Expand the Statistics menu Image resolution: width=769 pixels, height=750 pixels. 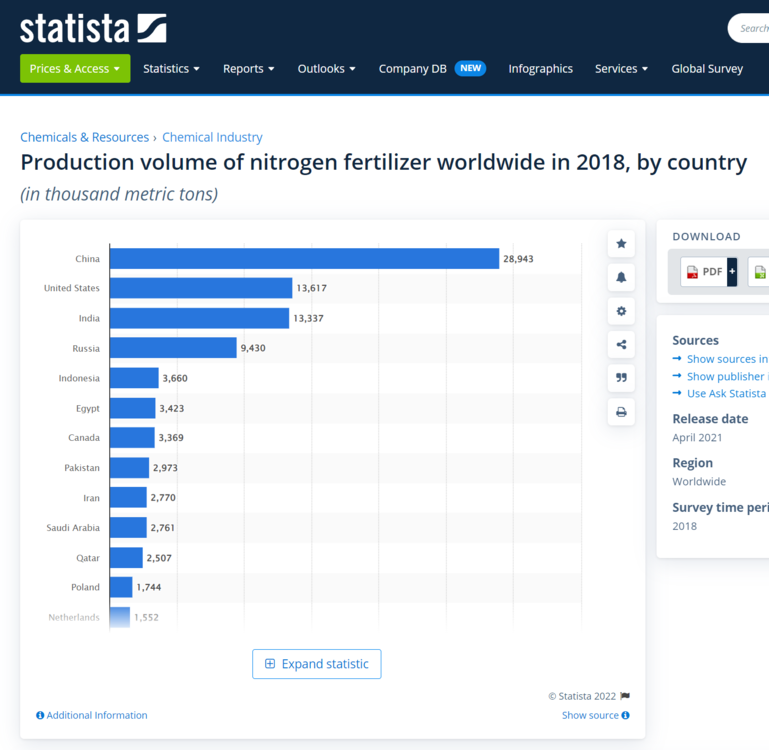[171, 69]
